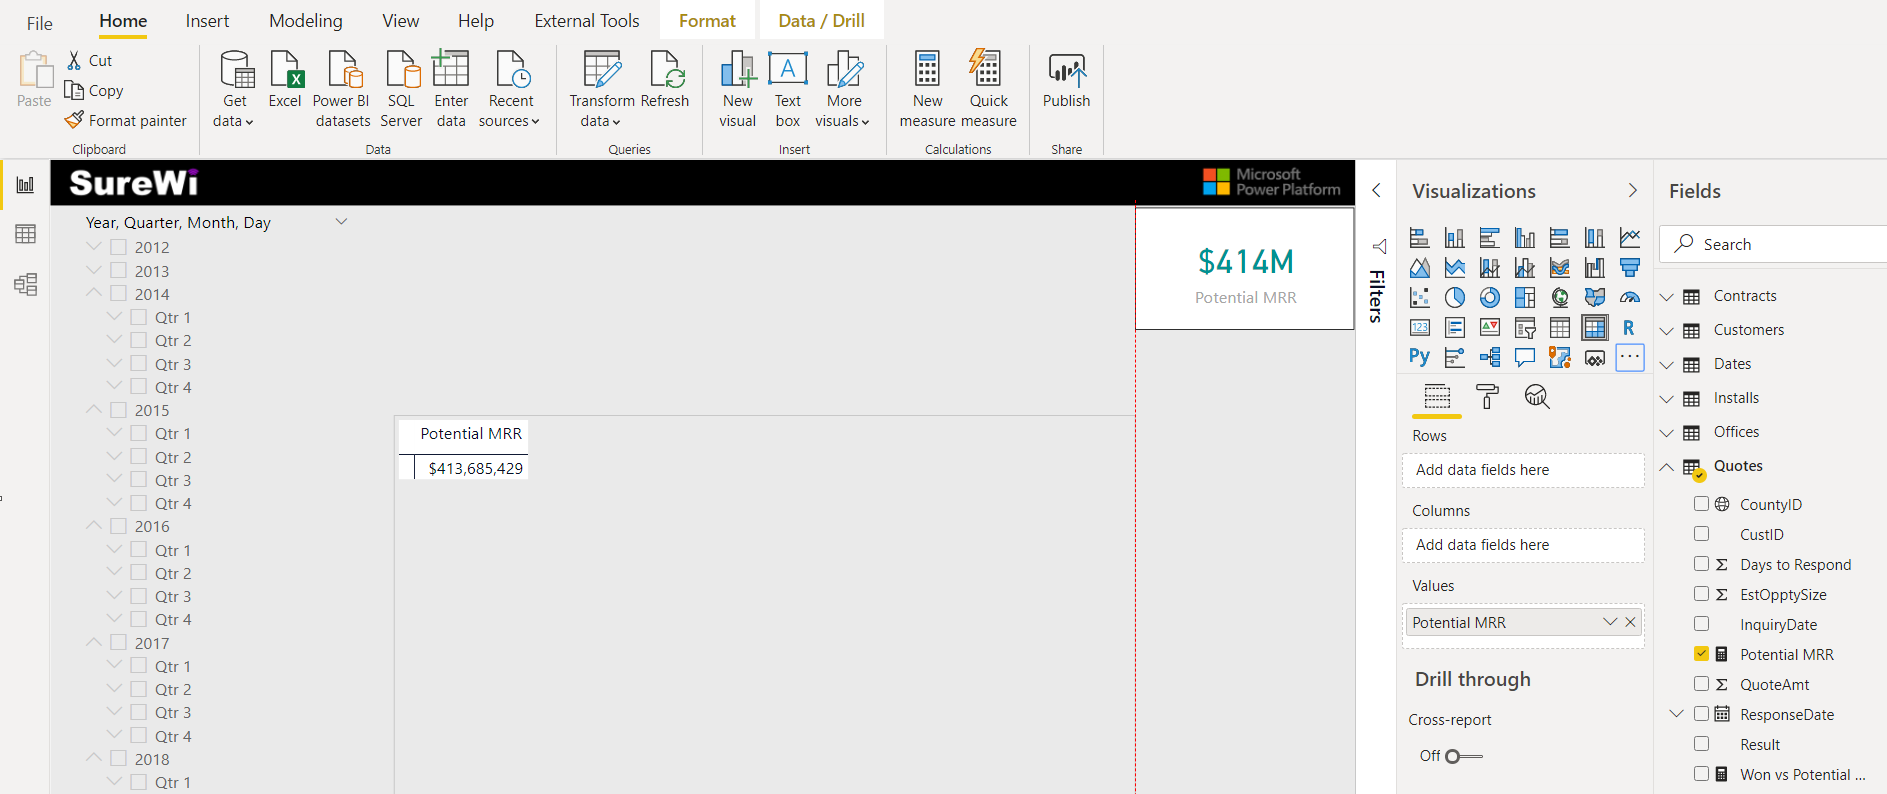
Task: Select the matrix visual
Action: click(x=1595, y=328)
